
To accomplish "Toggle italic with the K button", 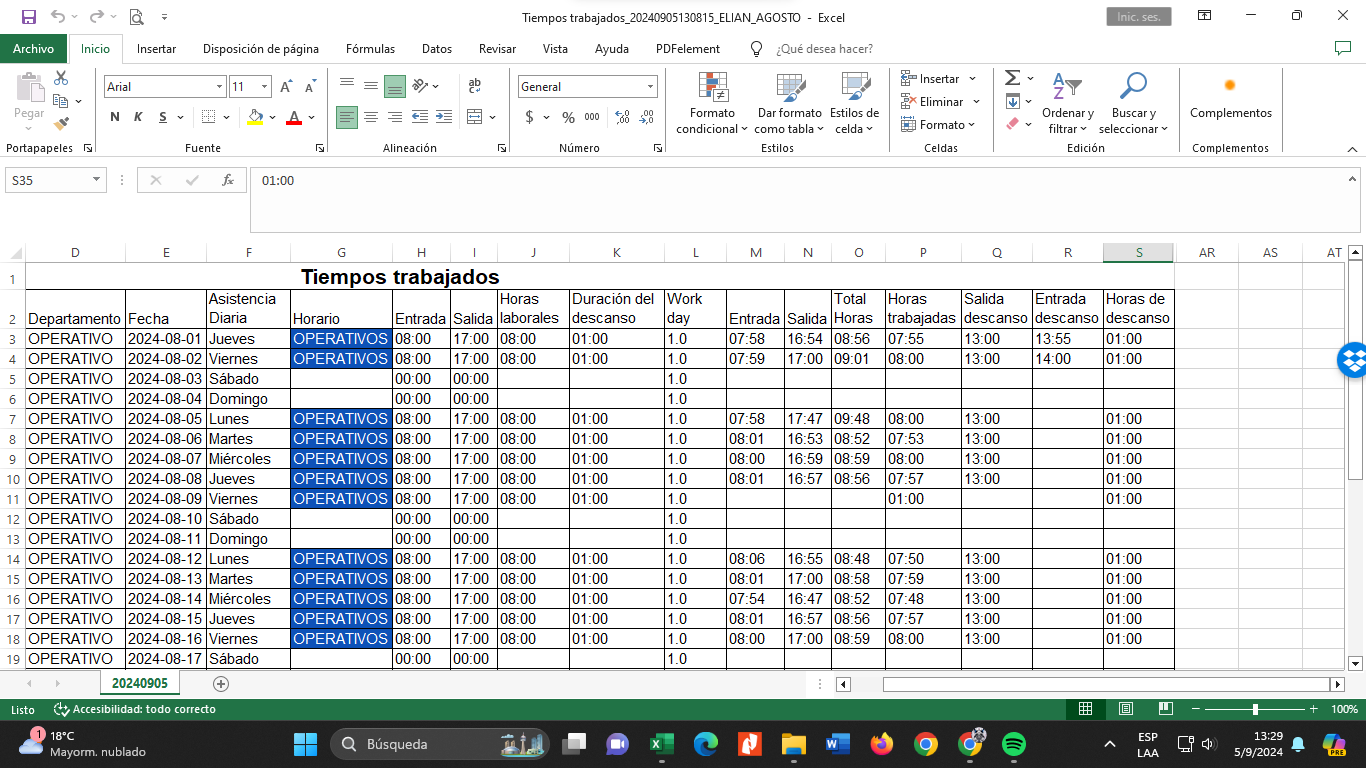I will pos(138,117).
